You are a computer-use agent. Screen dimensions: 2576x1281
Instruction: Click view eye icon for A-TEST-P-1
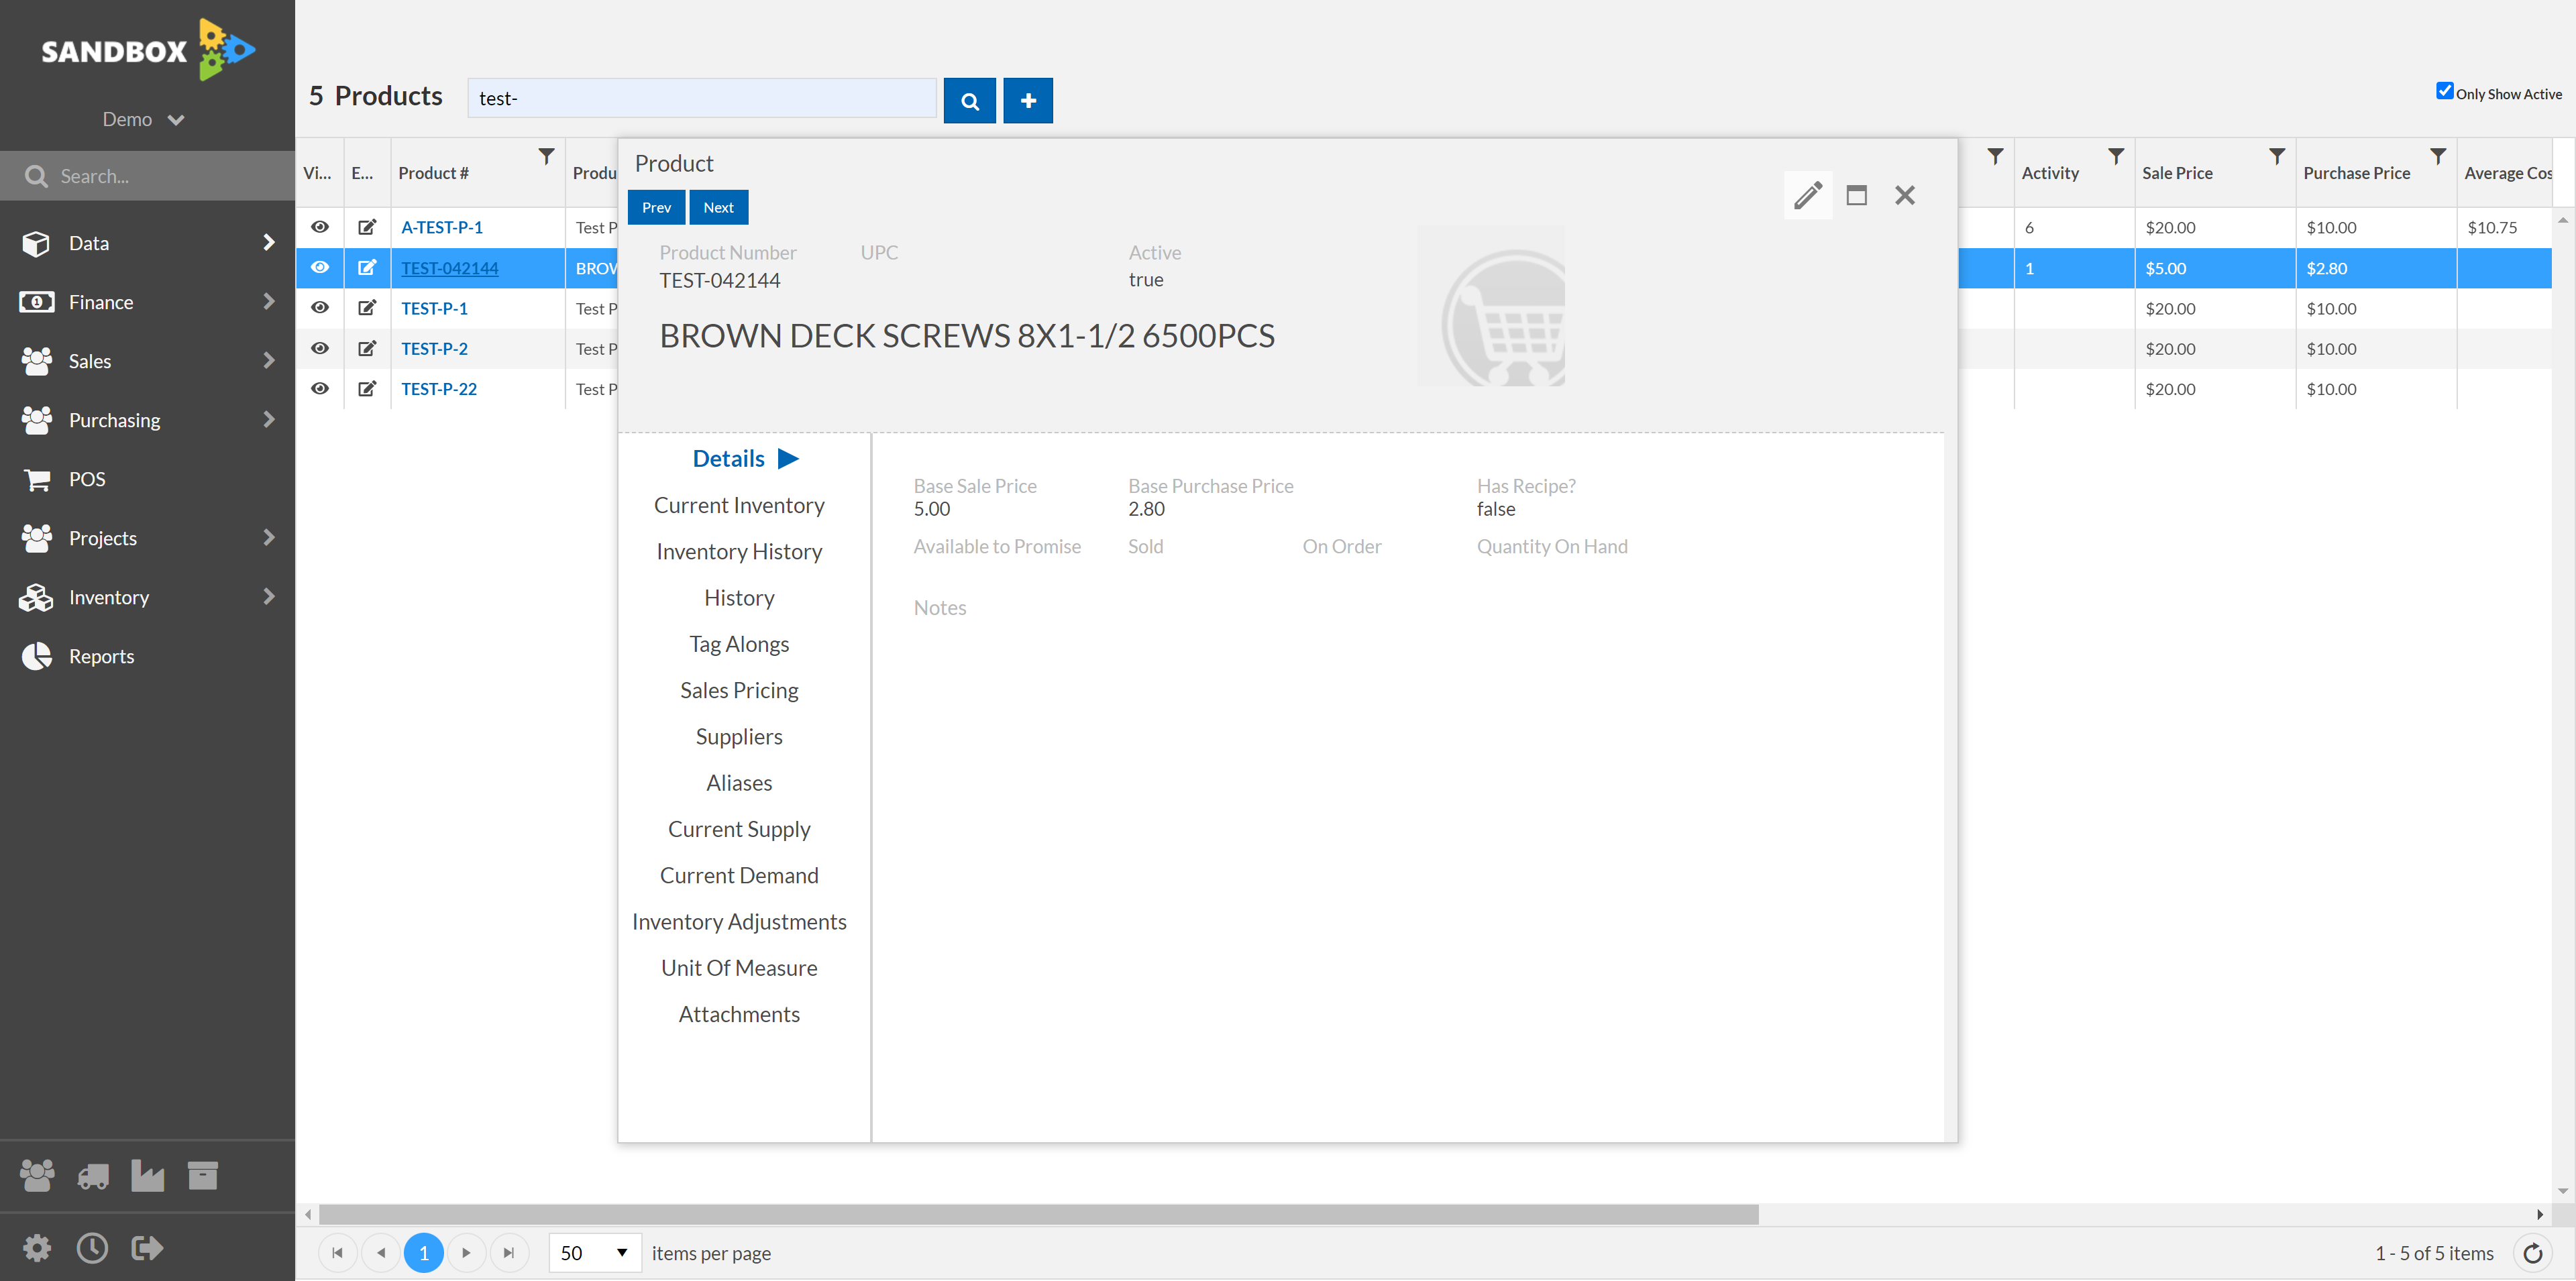click(x=320, y=227)
